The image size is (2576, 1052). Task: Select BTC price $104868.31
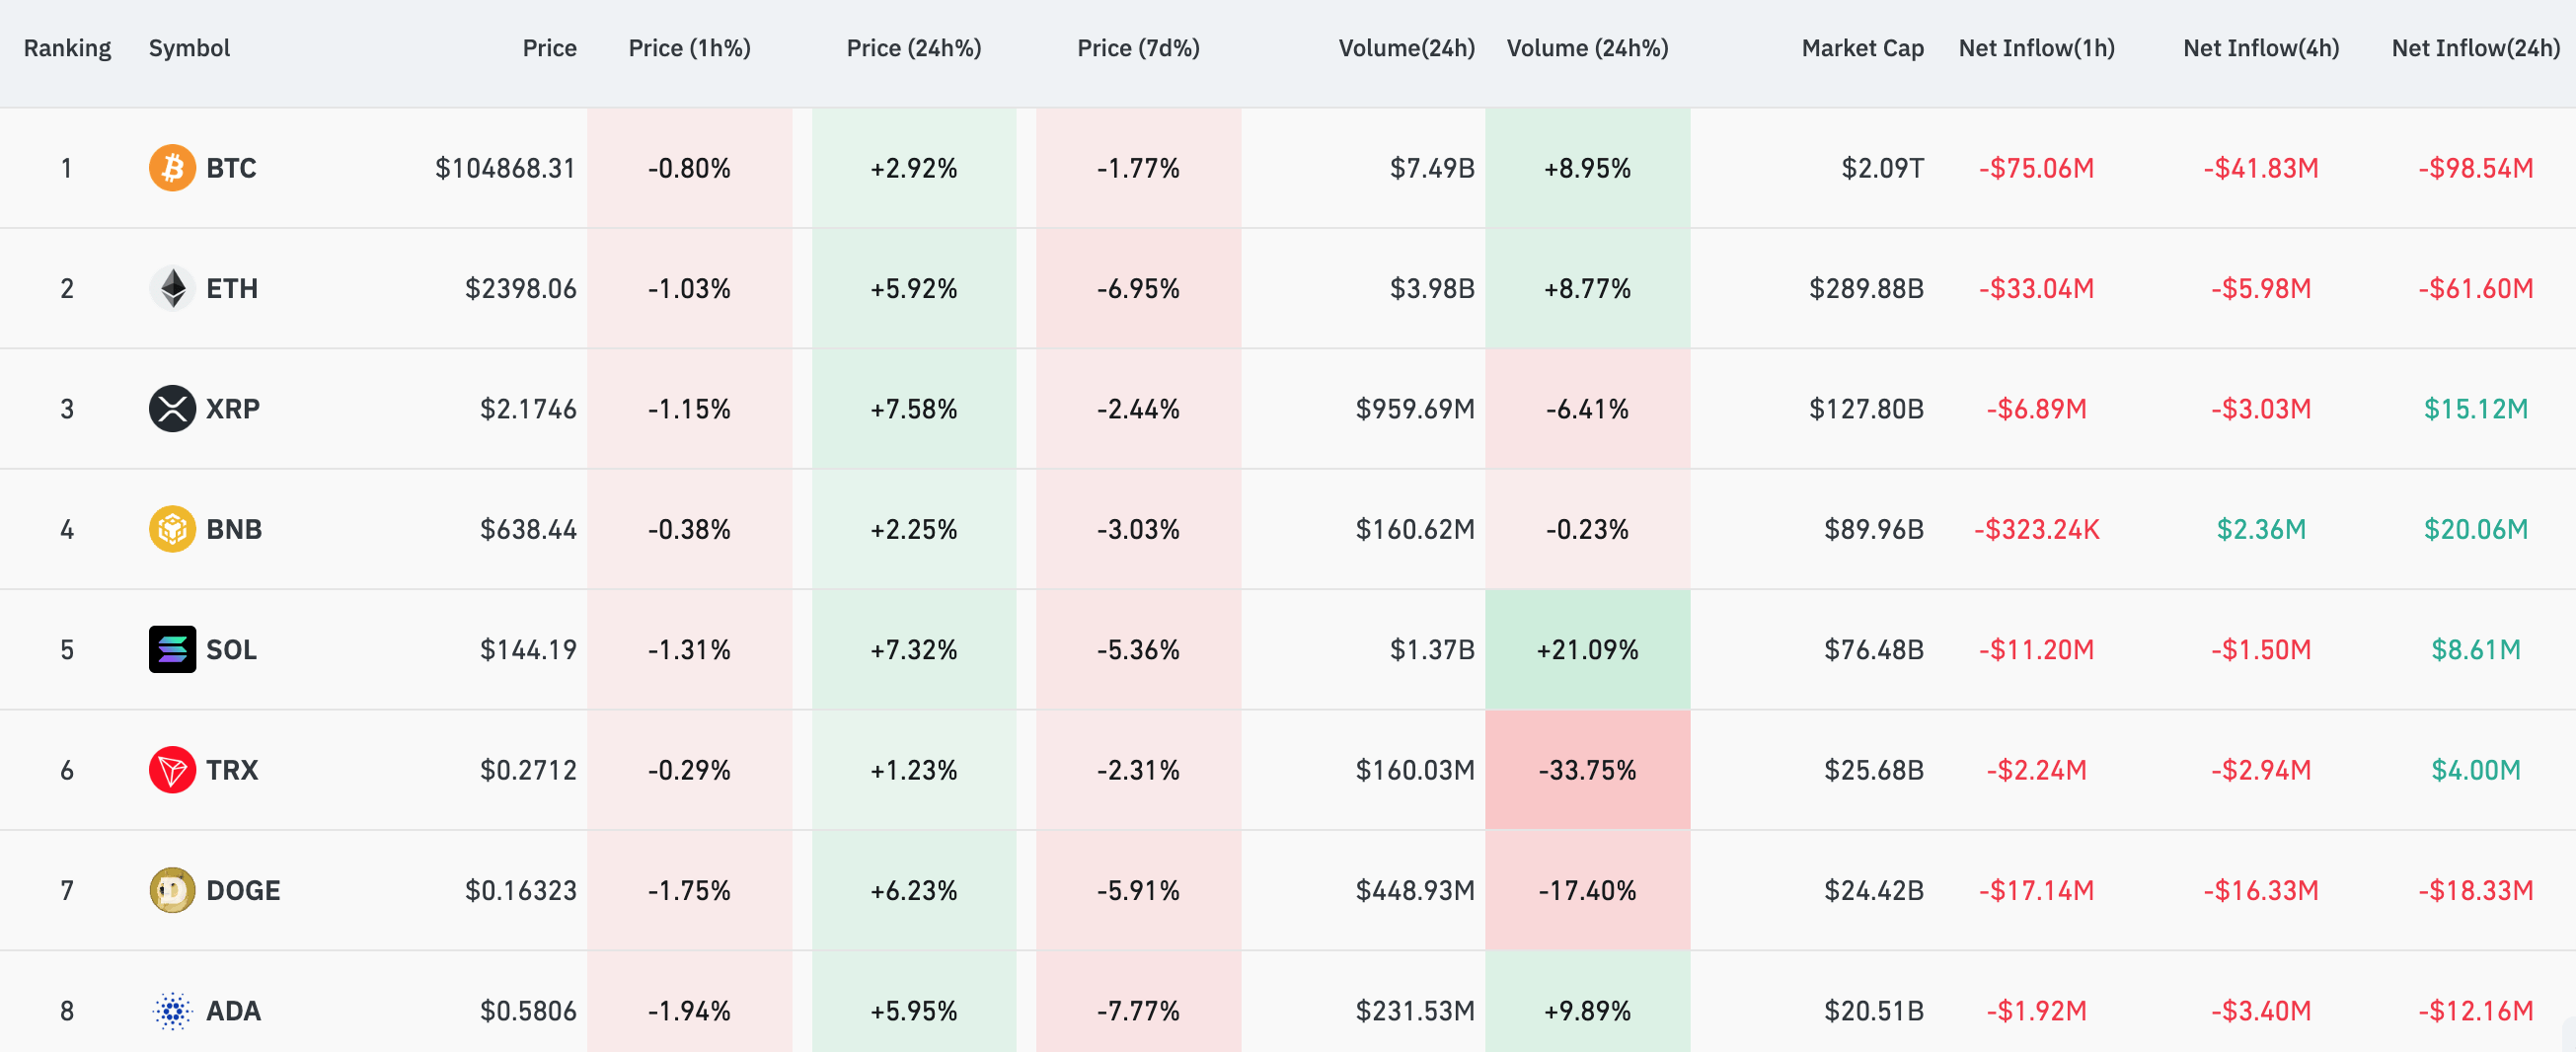pos(505,168)
